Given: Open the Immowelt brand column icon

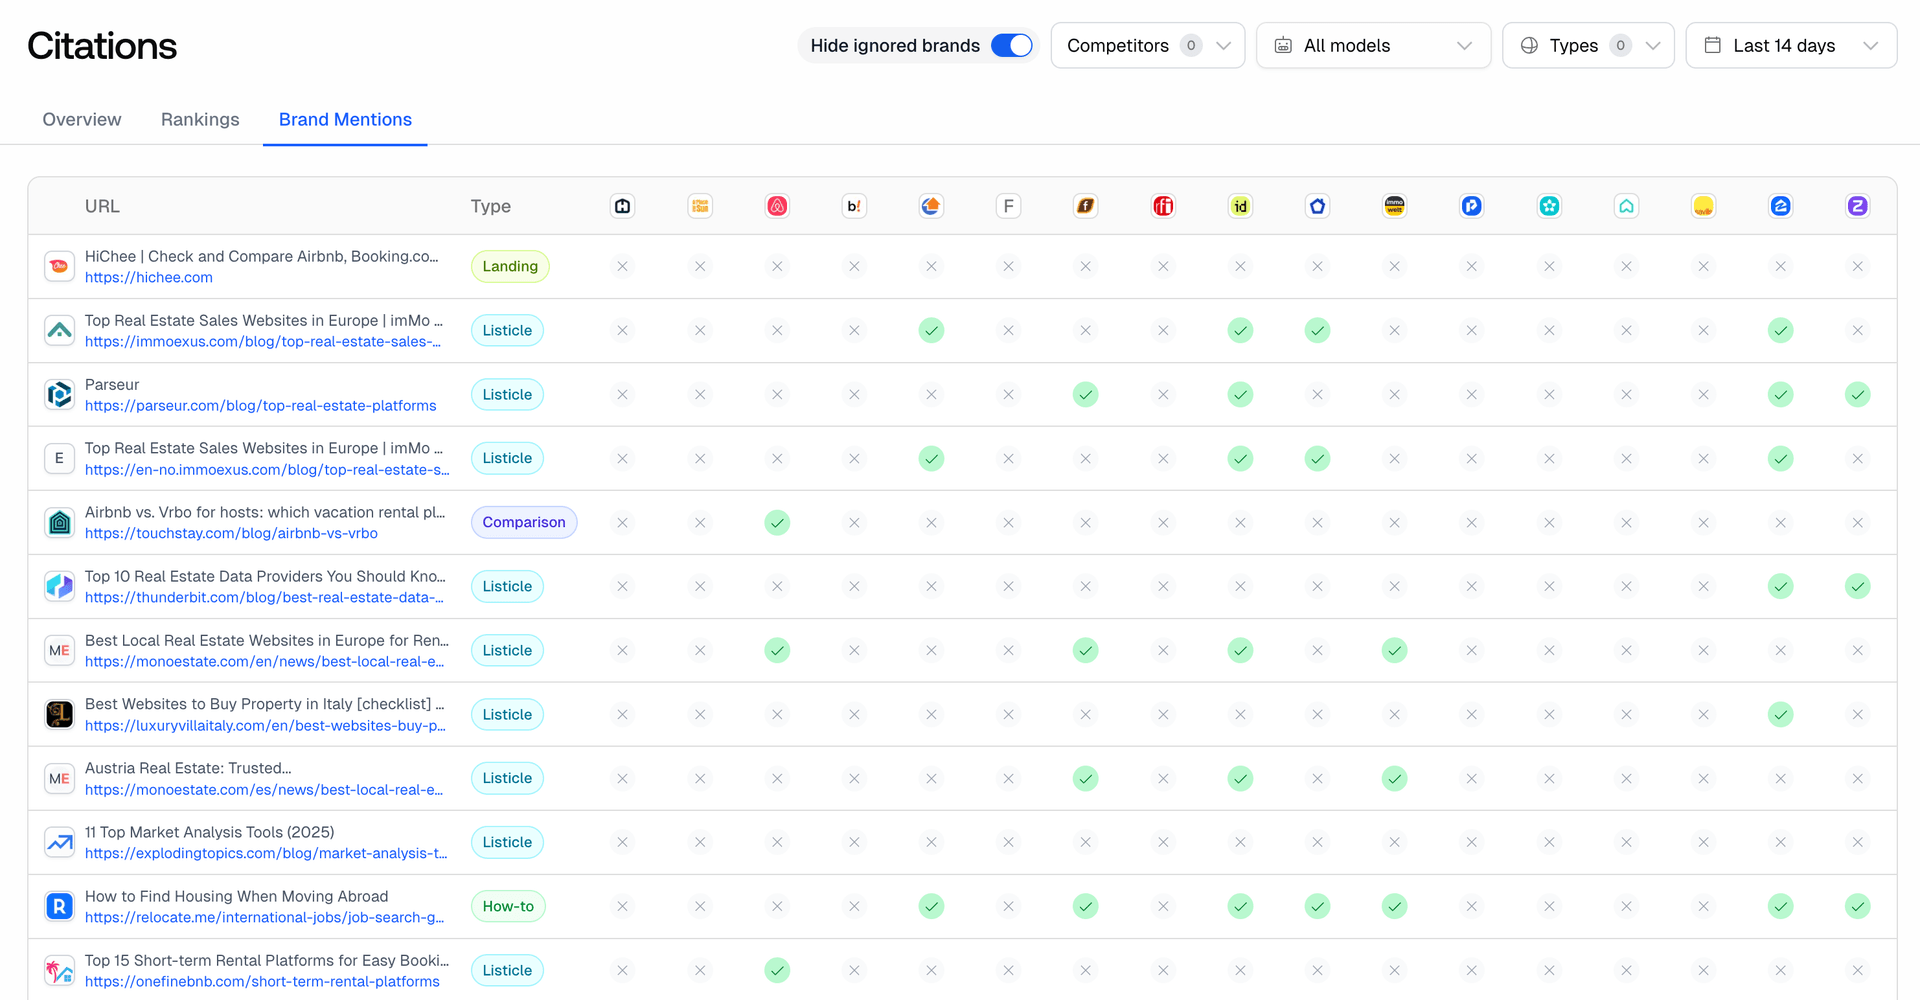Looking at the screenshot, I should [x=1394, y=206].
